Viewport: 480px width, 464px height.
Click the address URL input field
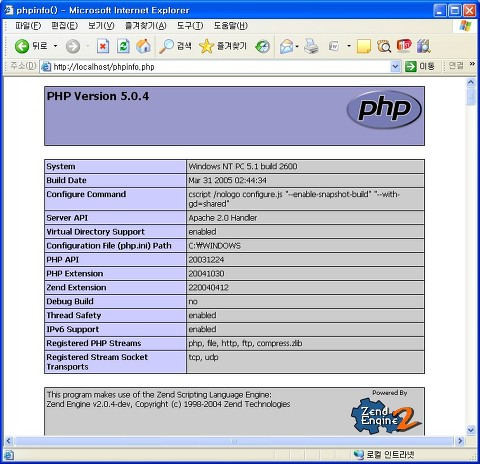point(221,67)
